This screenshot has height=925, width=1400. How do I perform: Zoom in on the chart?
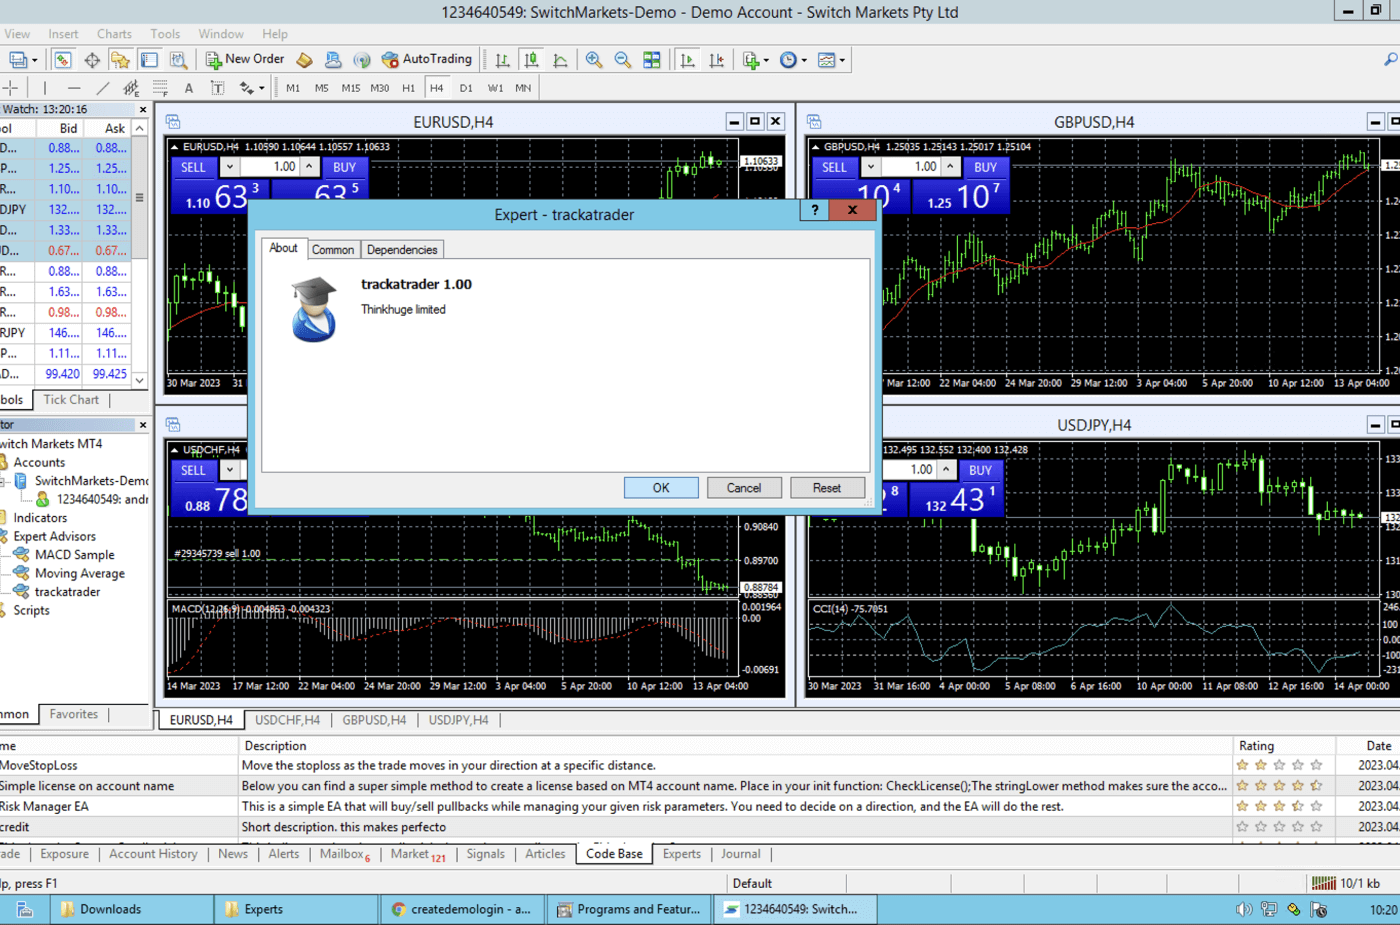click(594, 60)
